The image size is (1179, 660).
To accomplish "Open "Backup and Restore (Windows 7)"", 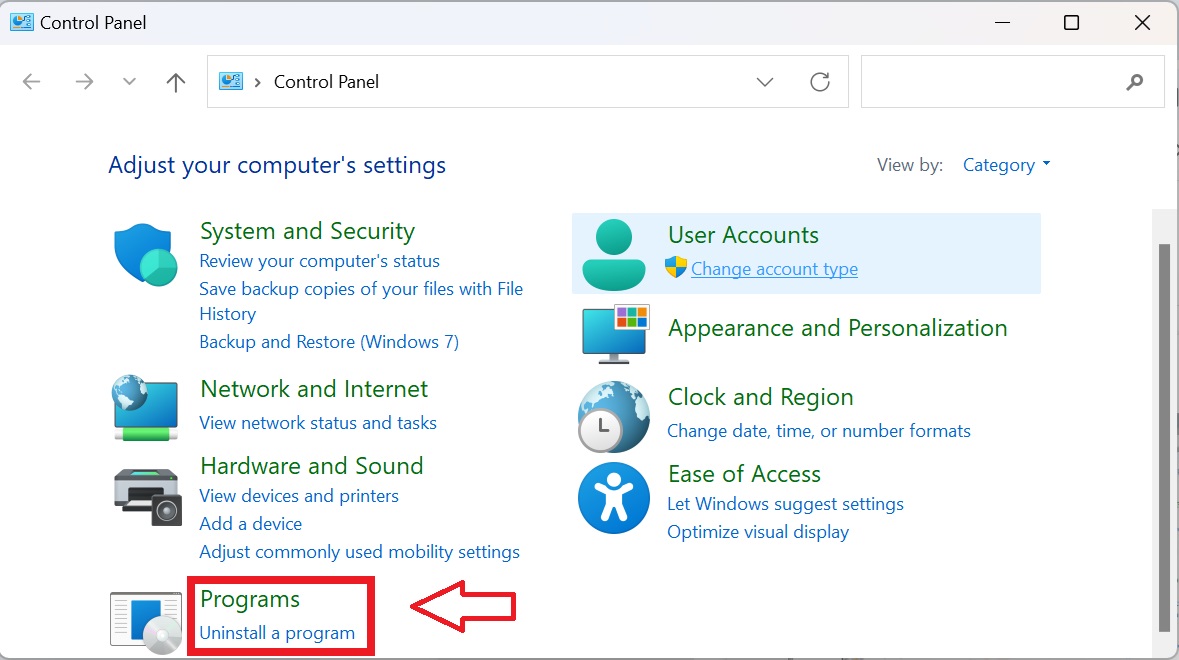I will pos(328,341).
